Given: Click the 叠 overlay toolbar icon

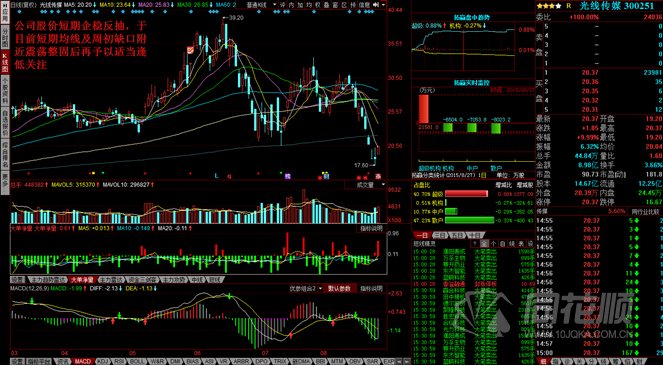Looking at the screenshot, I should 326,4.
